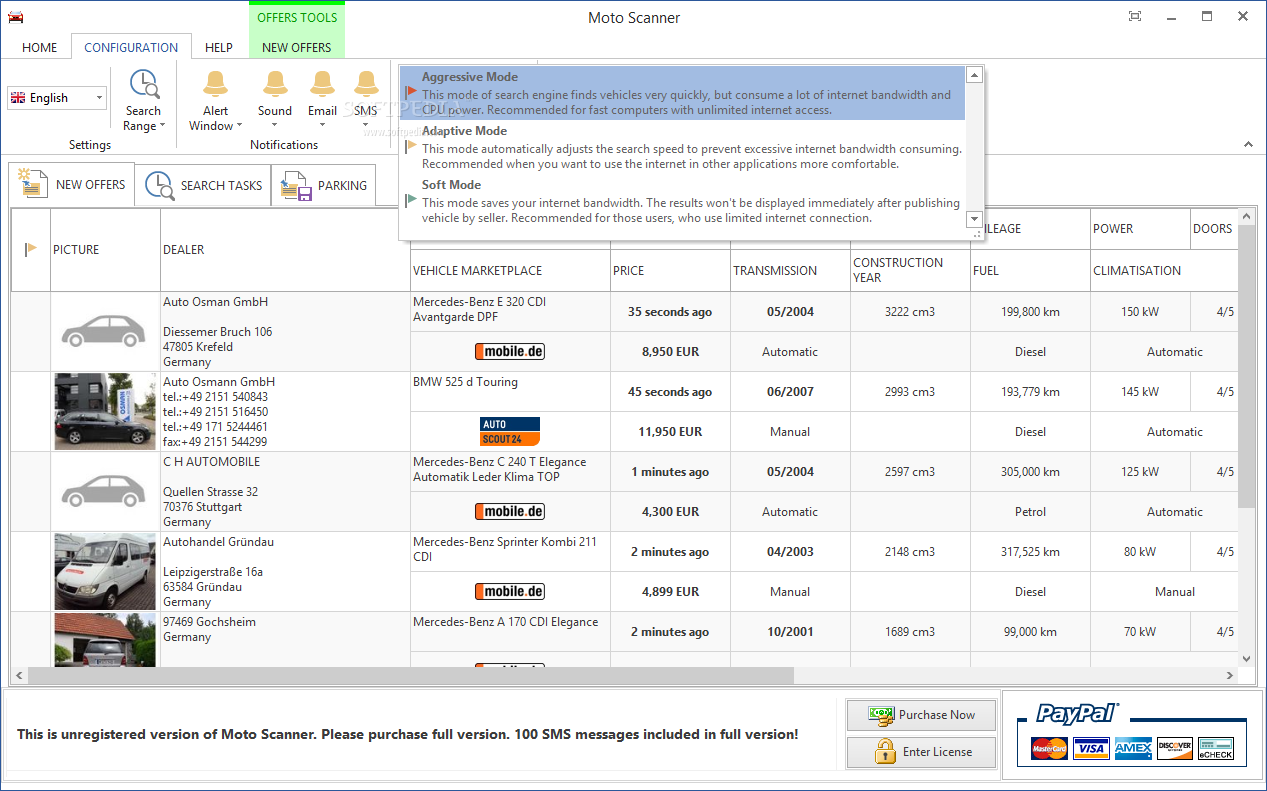This screenshot has height=791, width=1267.
Task: Click the table scroll-down arrow
Action: coord(1246,658)
